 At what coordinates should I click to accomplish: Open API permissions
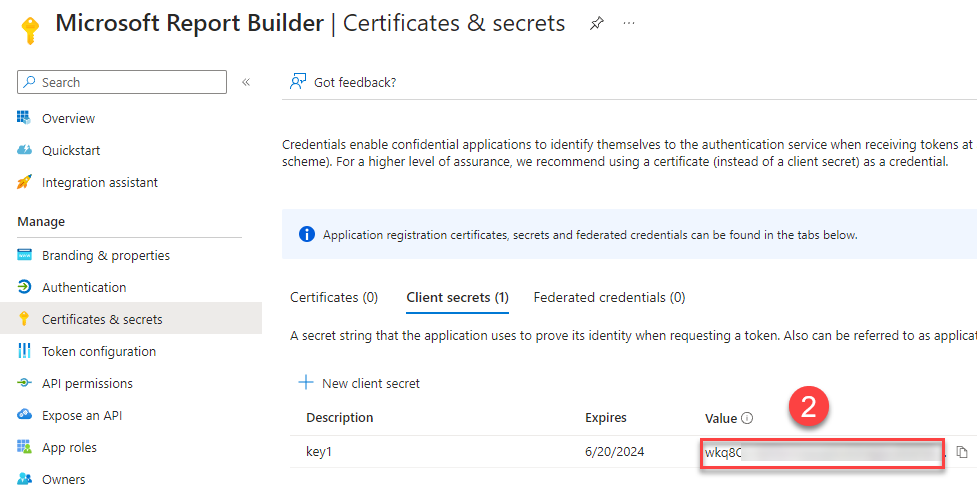pos(87,383)
